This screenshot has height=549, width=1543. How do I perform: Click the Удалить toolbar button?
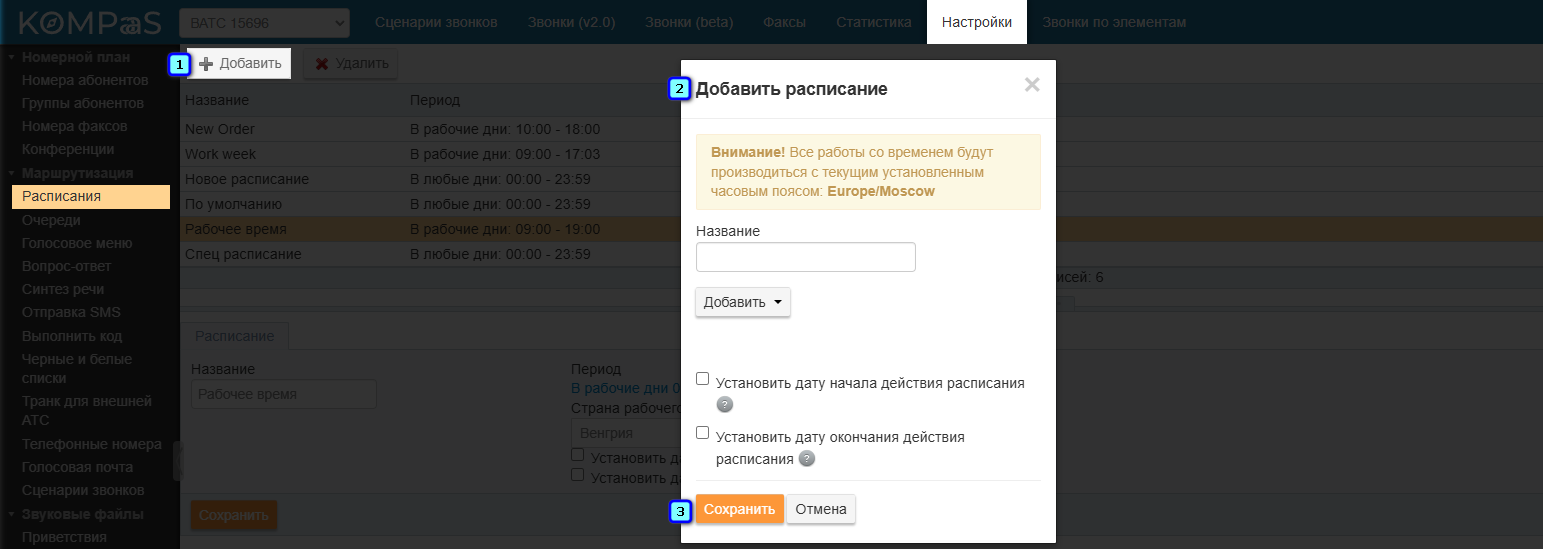[x=351, y=63]
